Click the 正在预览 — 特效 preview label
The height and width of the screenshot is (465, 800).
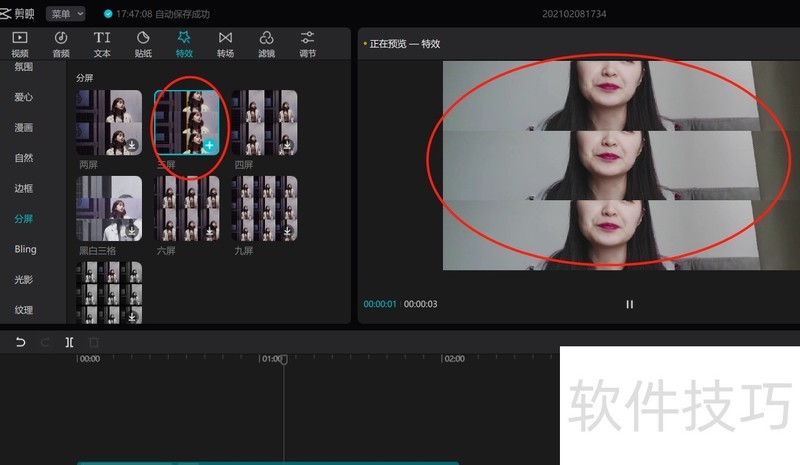(405, 44)
